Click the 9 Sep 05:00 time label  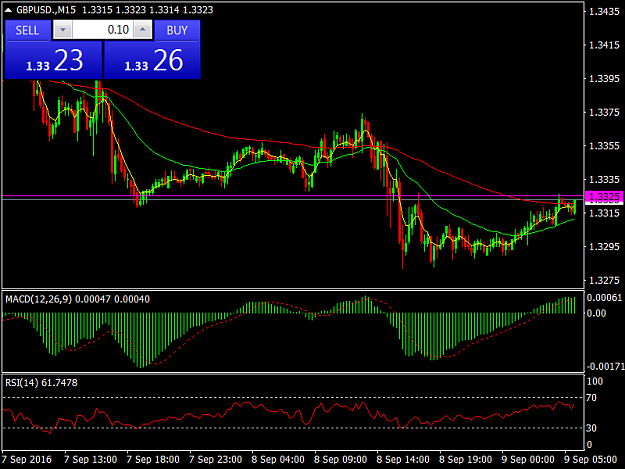pos(591,459)
